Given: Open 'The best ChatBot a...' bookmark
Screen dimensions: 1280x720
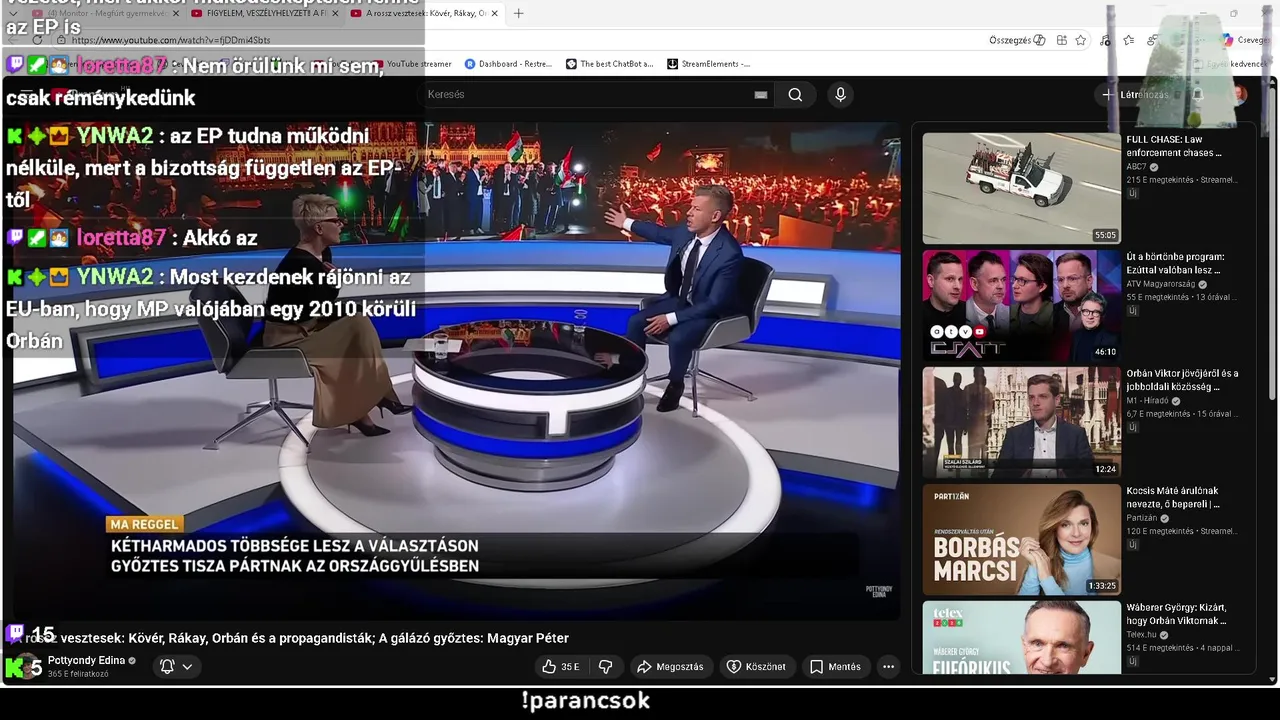Looking at the screenshot, I should click(609, 64).
